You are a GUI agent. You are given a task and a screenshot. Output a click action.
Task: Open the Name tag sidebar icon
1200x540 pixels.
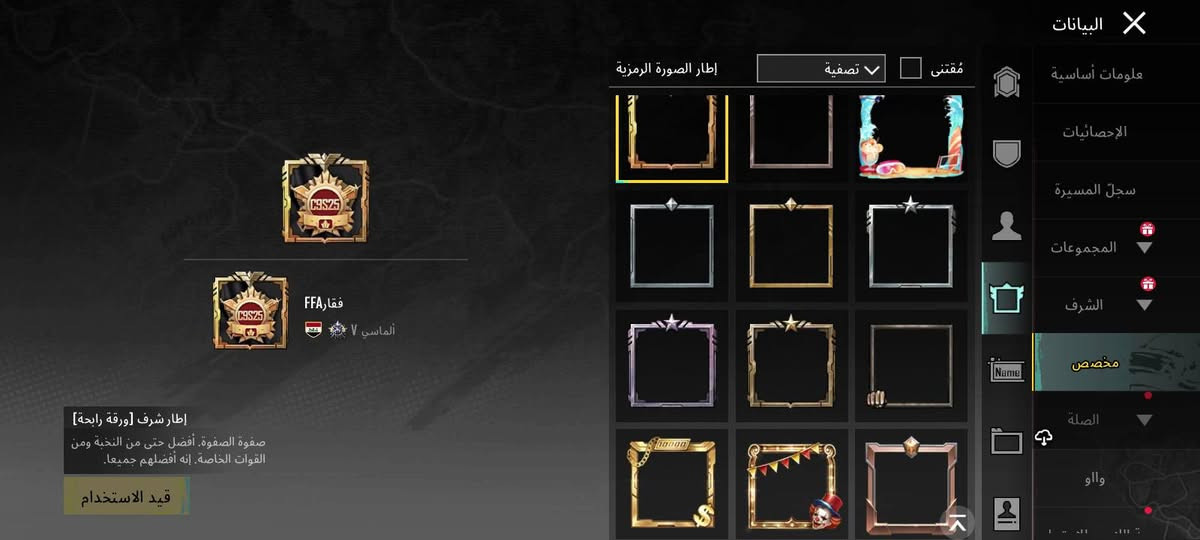(1006, 371)
